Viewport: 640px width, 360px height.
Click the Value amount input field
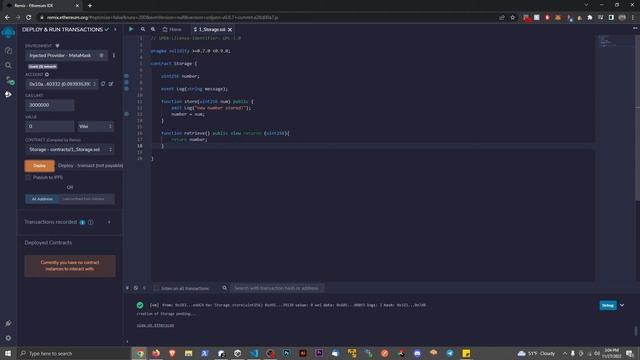(x=50, y=126)
